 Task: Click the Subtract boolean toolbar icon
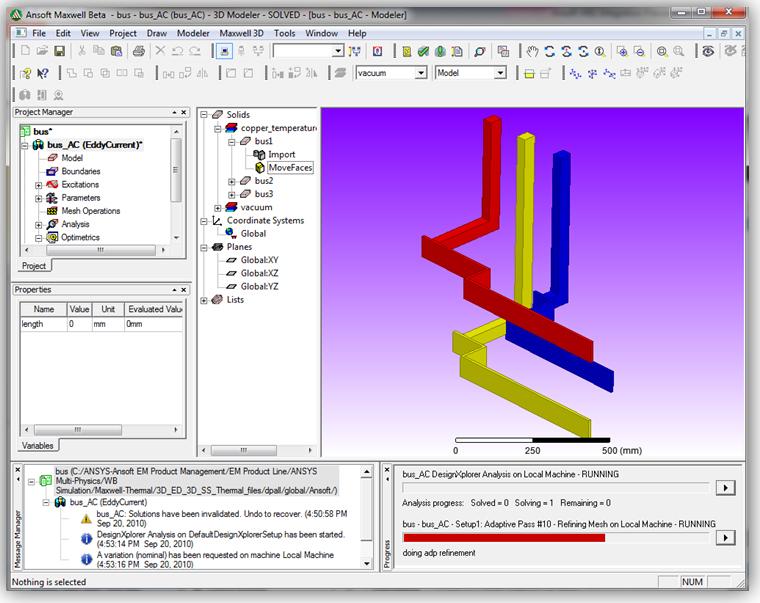tap(88, 73)
